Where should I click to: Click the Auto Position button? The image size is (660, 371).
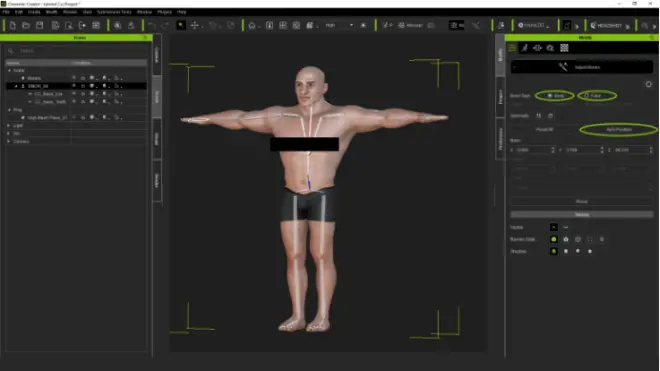[x=619, y=130]
